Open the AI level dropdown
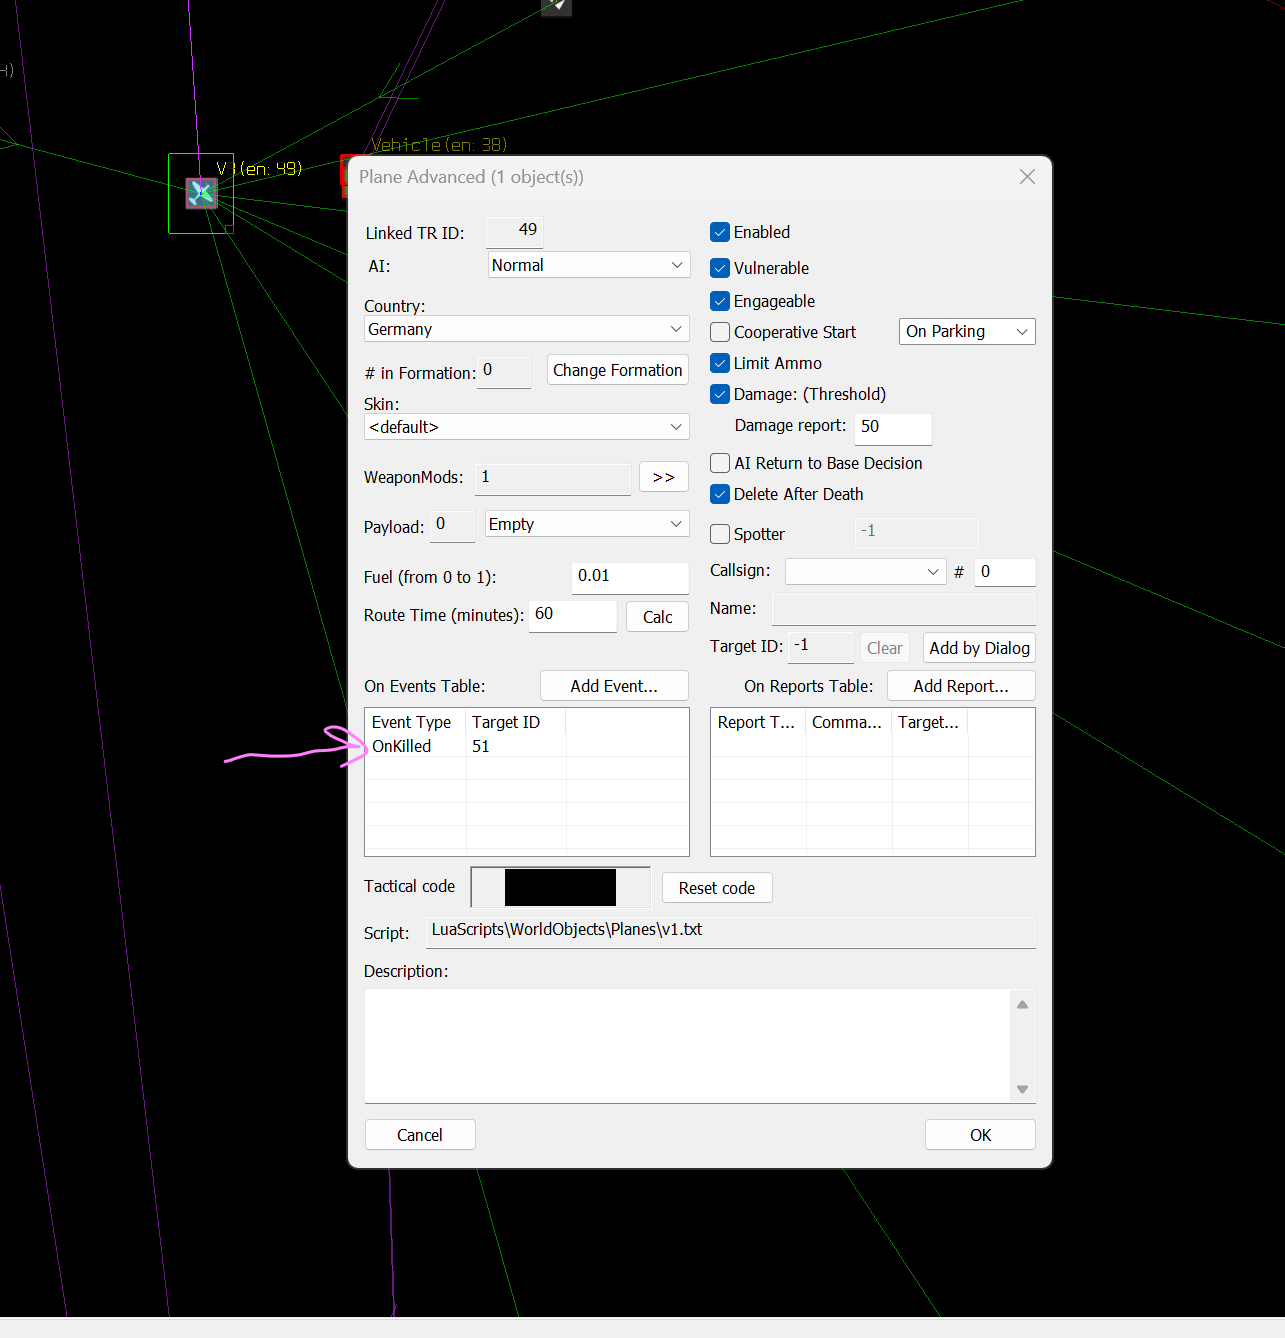 coord(588,265)
